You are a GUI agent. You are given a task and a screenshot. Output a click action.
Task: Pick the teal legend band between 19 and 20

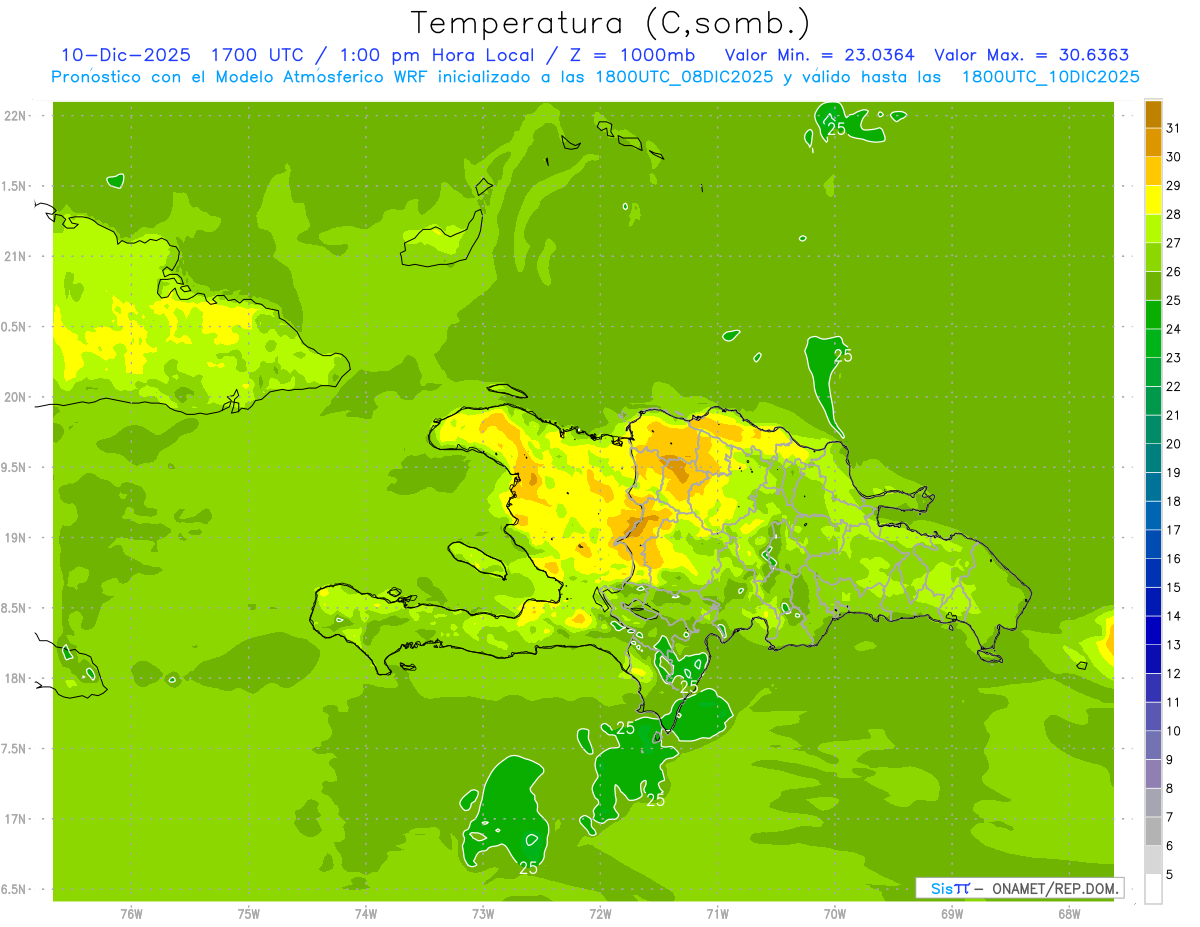[1153, 458]
